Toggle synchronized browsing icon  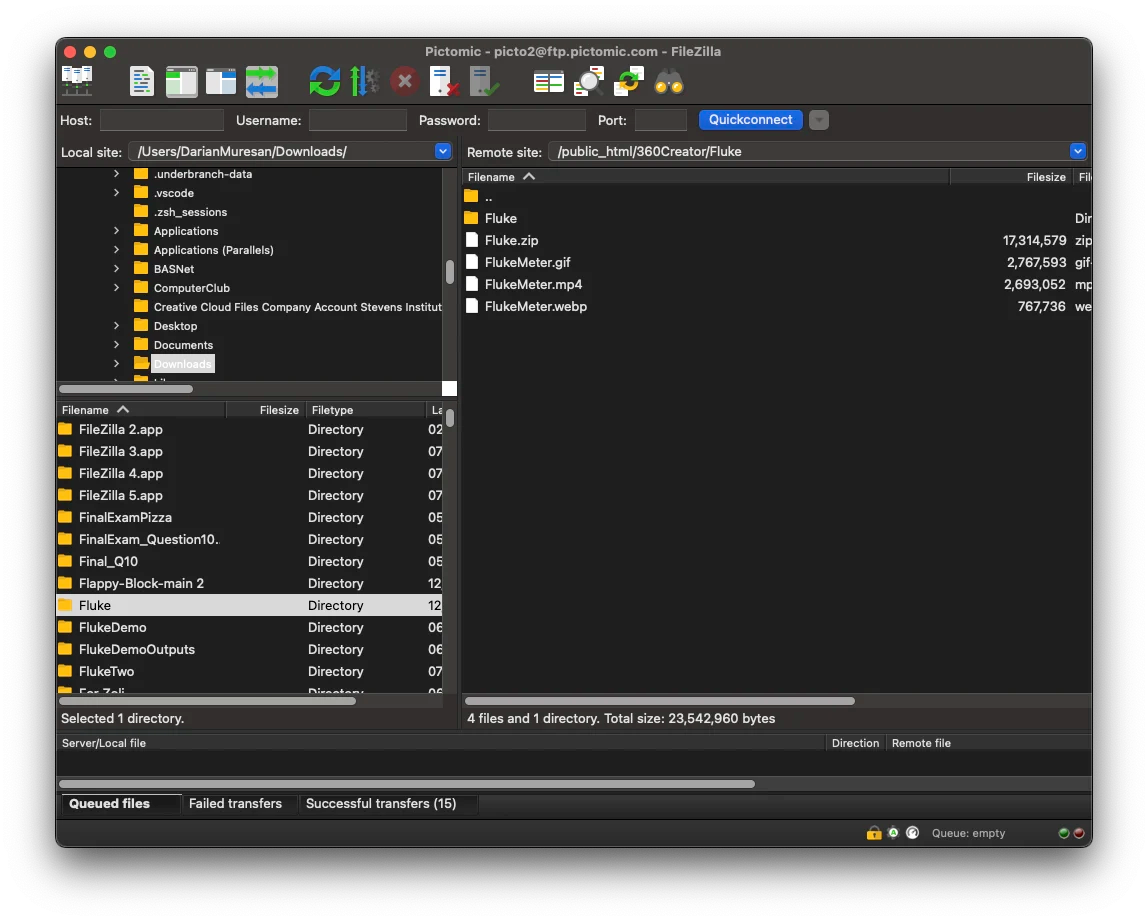click(629, 81)
